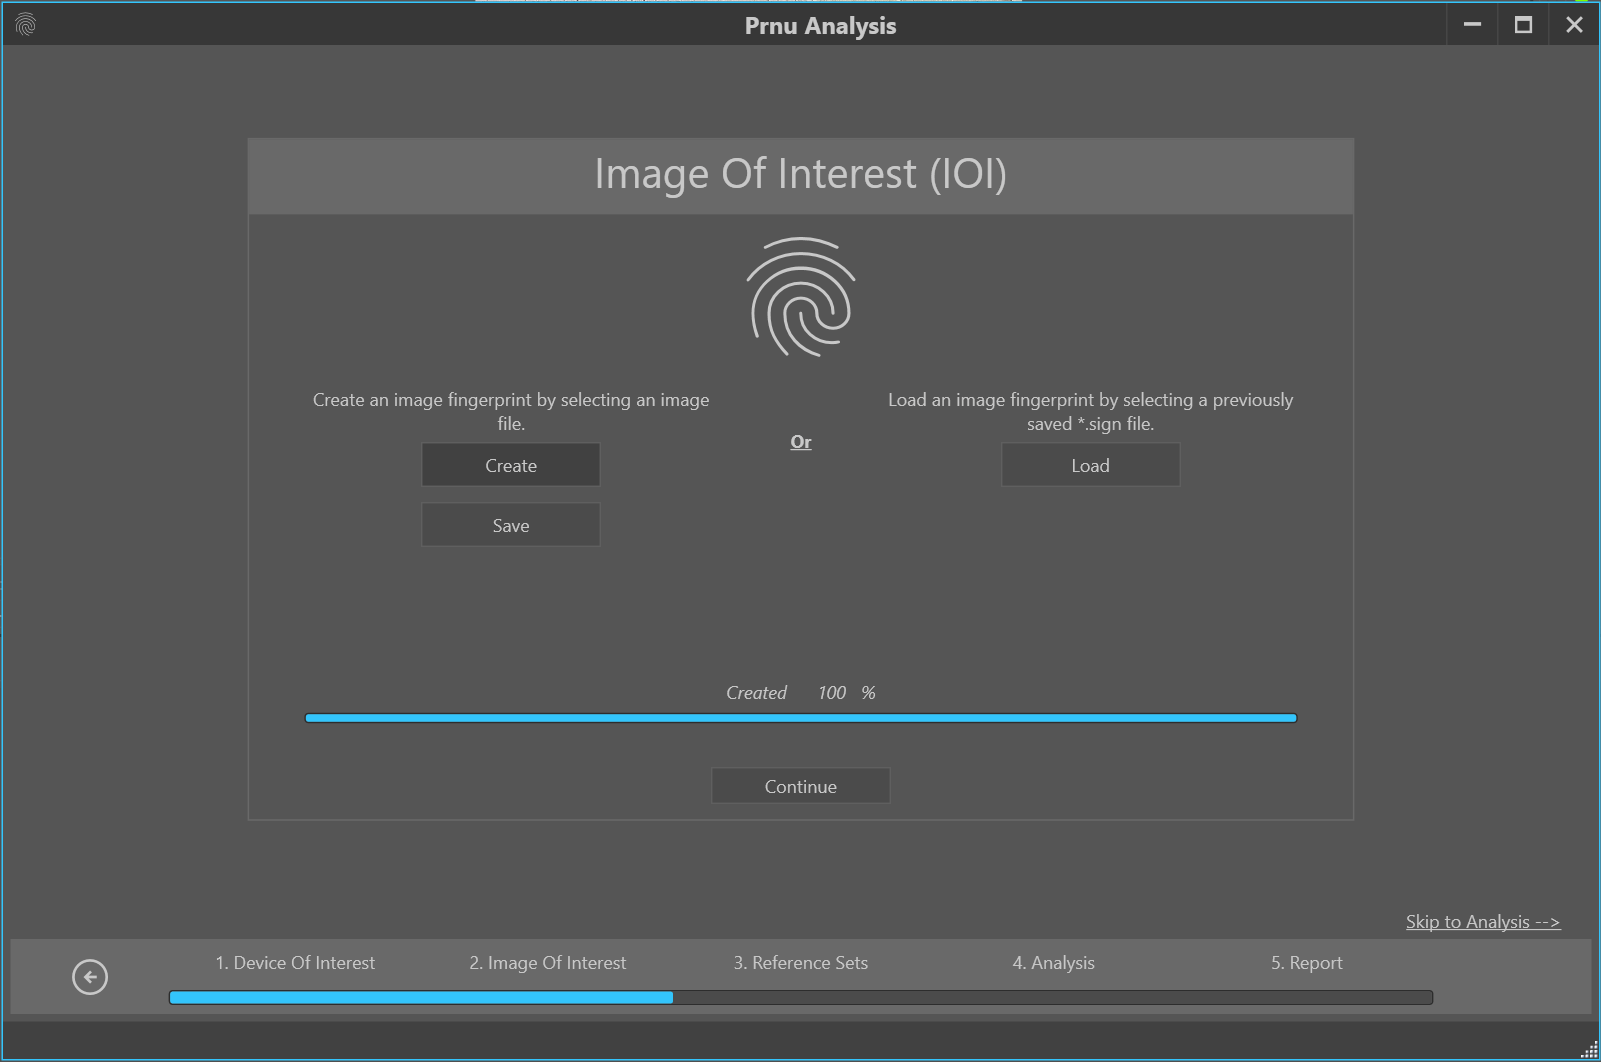Select step 4. Analysis
Image resolution: width=1601 pixels, height=1062 pixels.
point(1053,963)
